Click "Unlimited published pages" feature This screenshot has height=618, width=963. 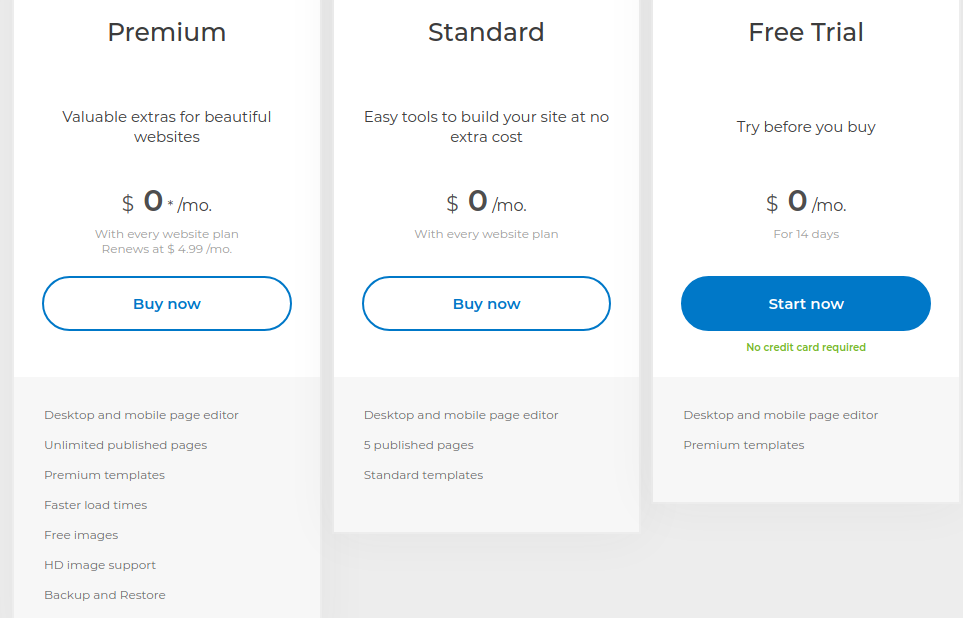click(126, 445)
